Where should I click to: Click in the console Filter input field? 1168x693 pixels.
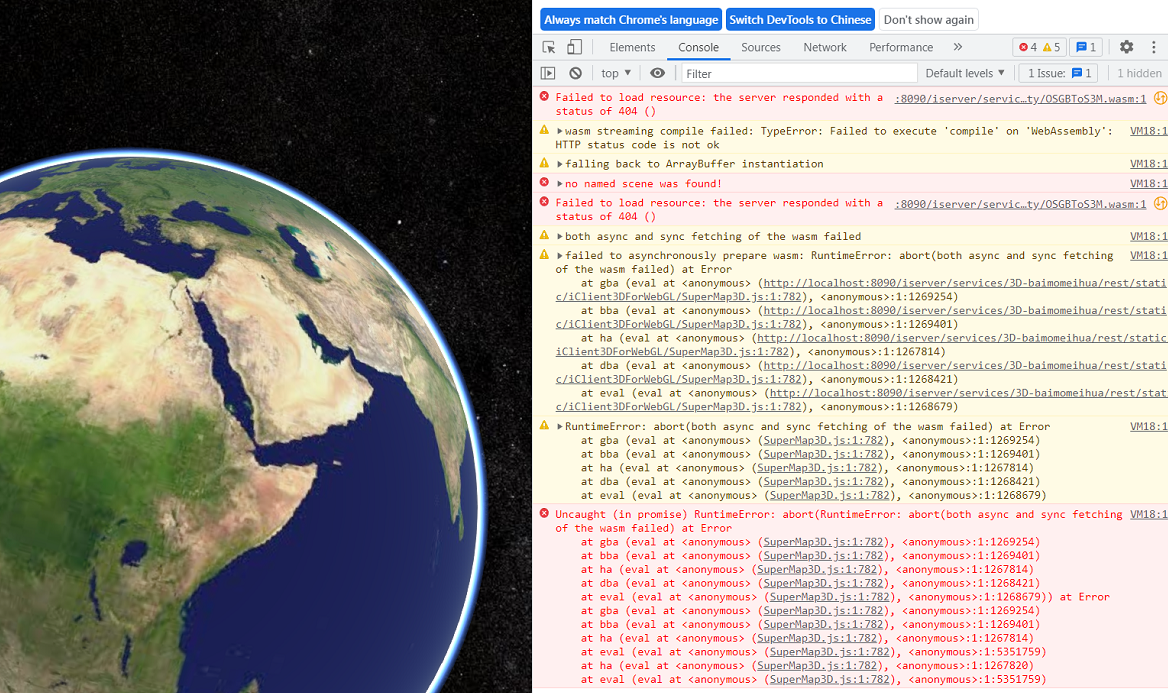pos(799,73)
